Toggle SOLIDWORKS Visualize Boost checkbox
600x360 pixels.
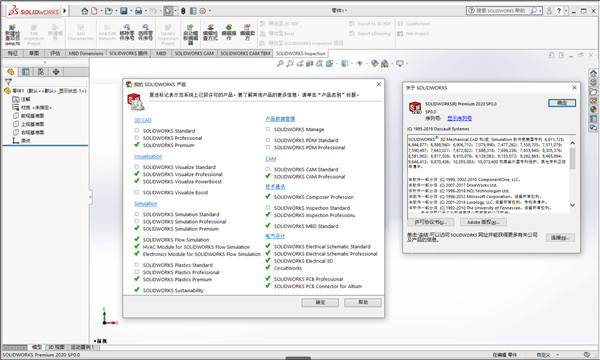click(137, 192)
